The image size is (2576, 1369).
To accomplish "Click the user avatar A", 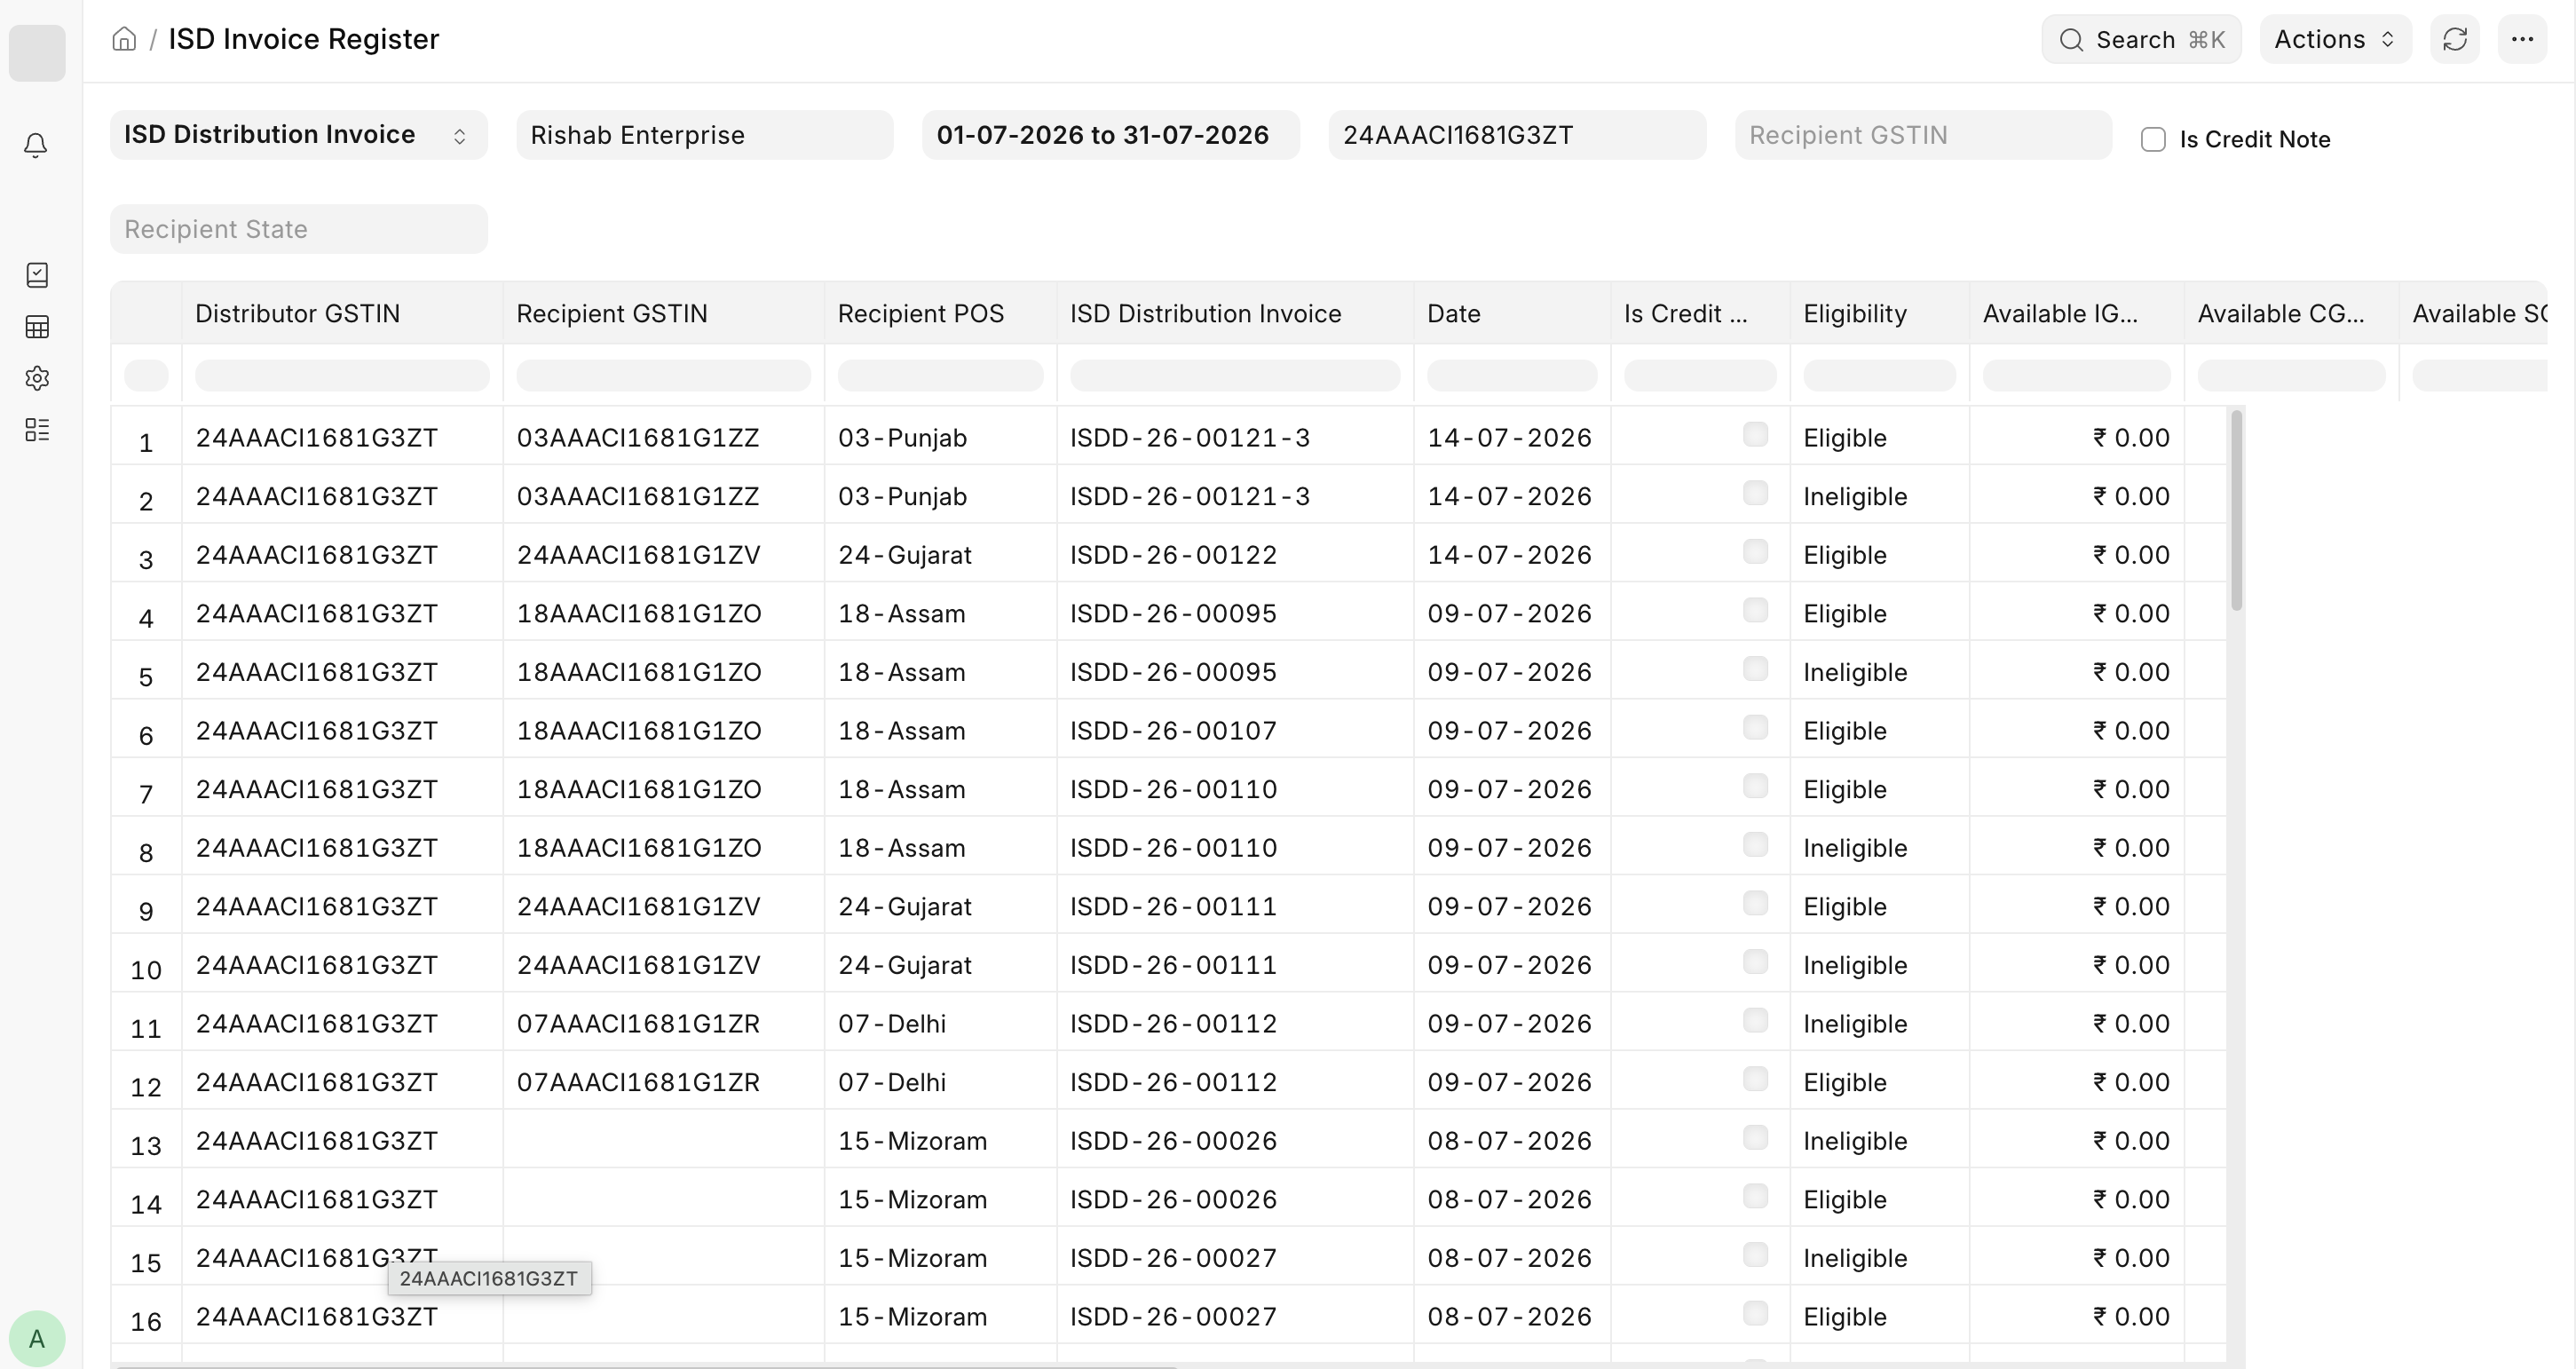I will coord(37,1338).
